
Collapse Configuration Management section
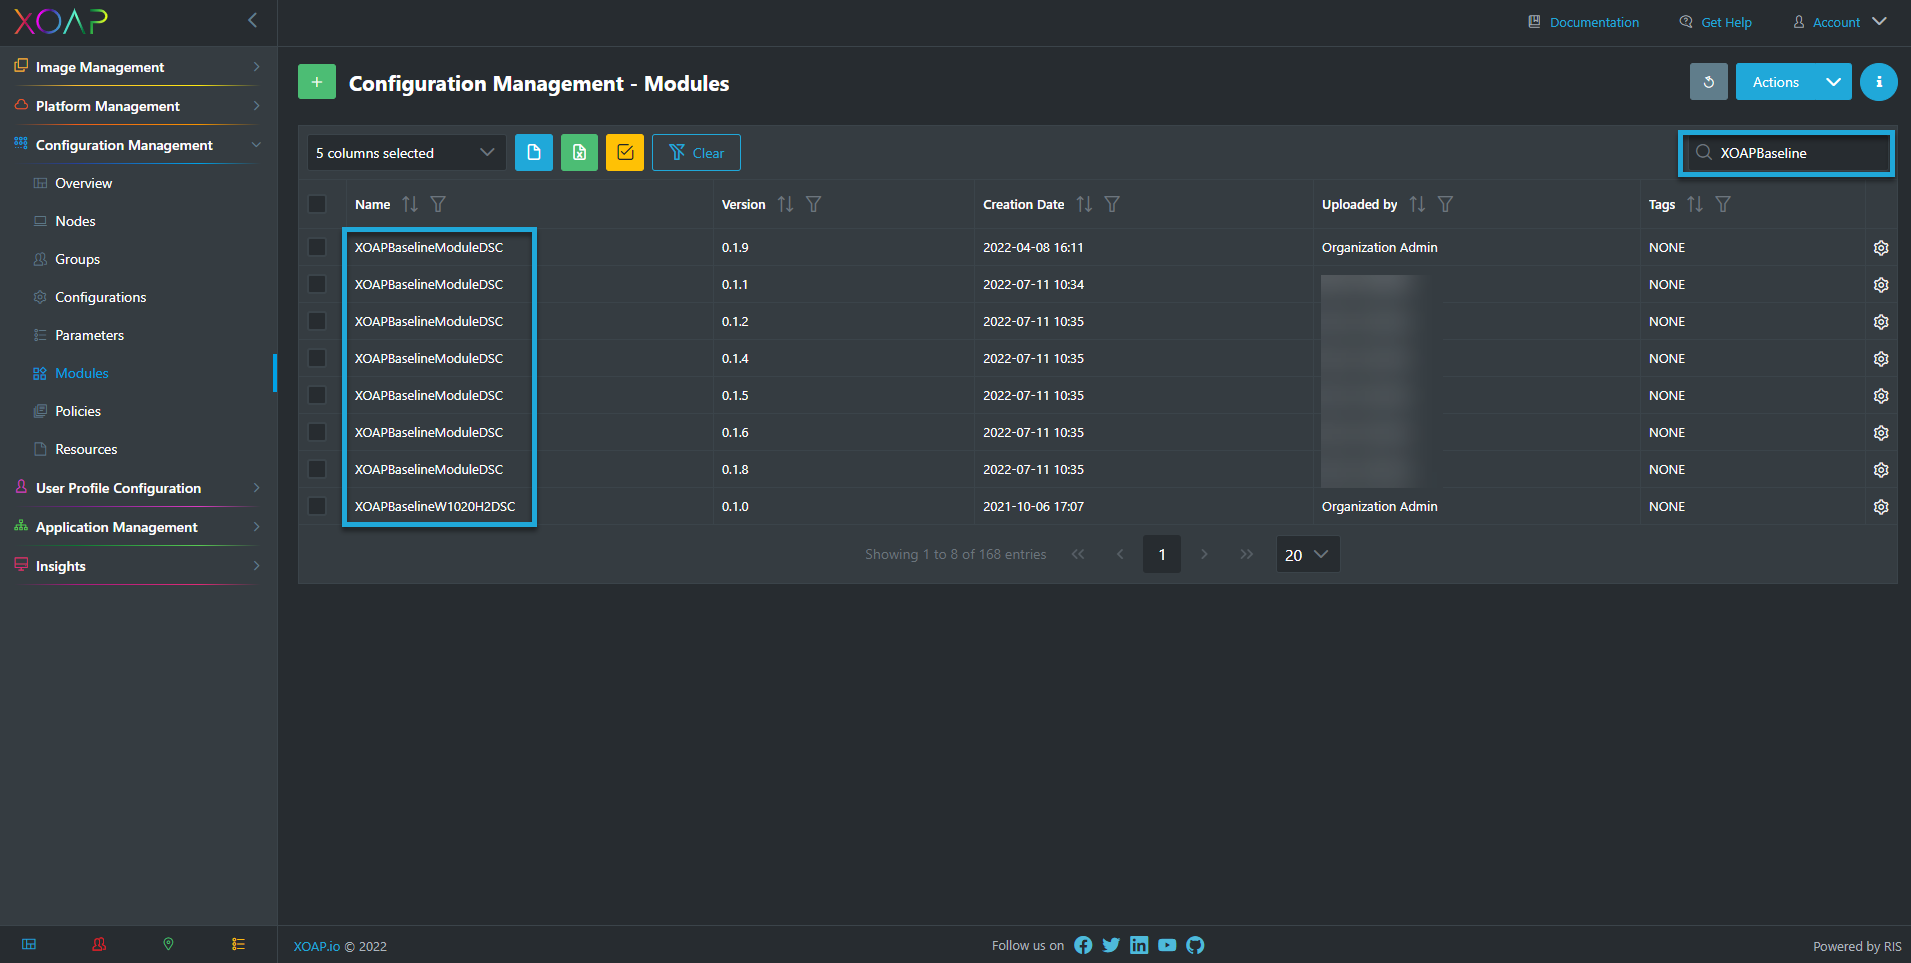tap(139, 145)
